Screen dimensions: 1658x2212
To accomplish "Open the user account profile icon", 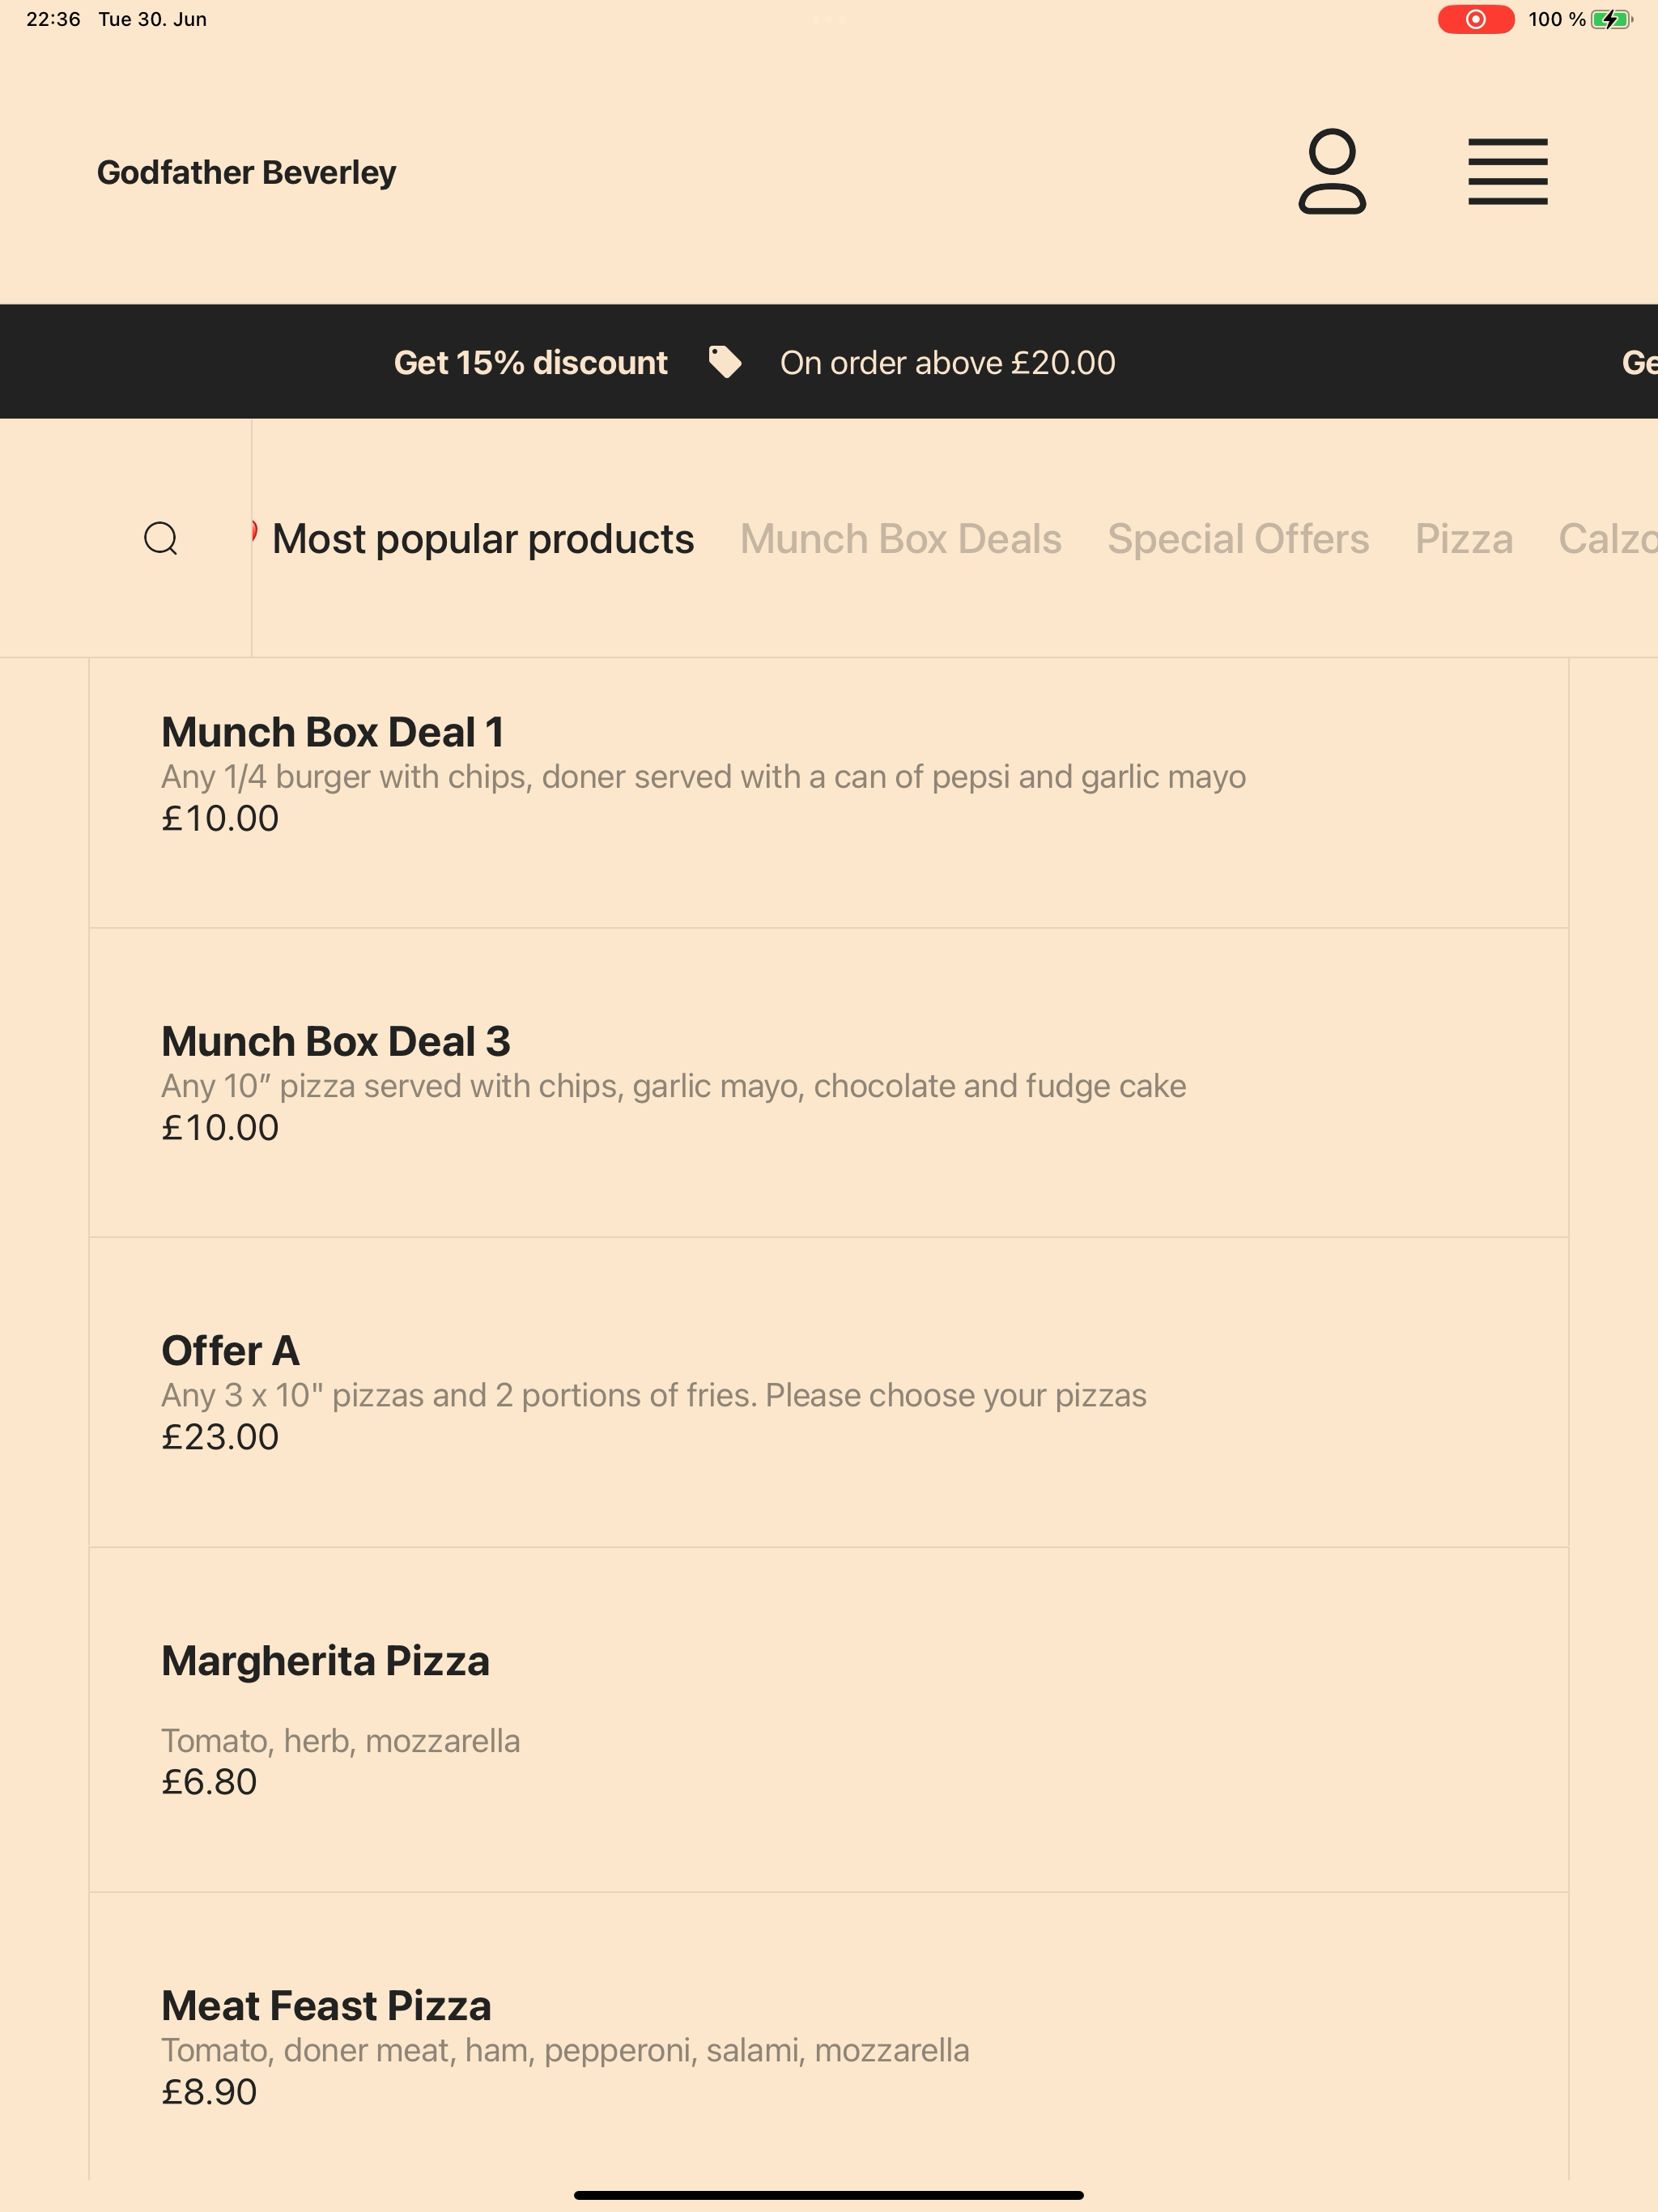I will tap(1331, 171).
